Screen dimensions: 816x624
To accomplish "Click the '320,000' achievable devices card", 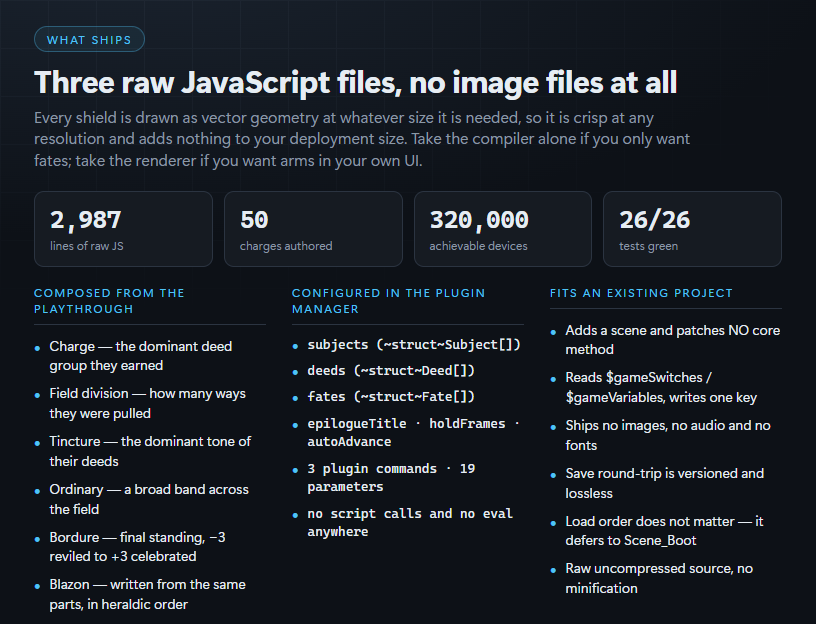I will coord(503,229).
